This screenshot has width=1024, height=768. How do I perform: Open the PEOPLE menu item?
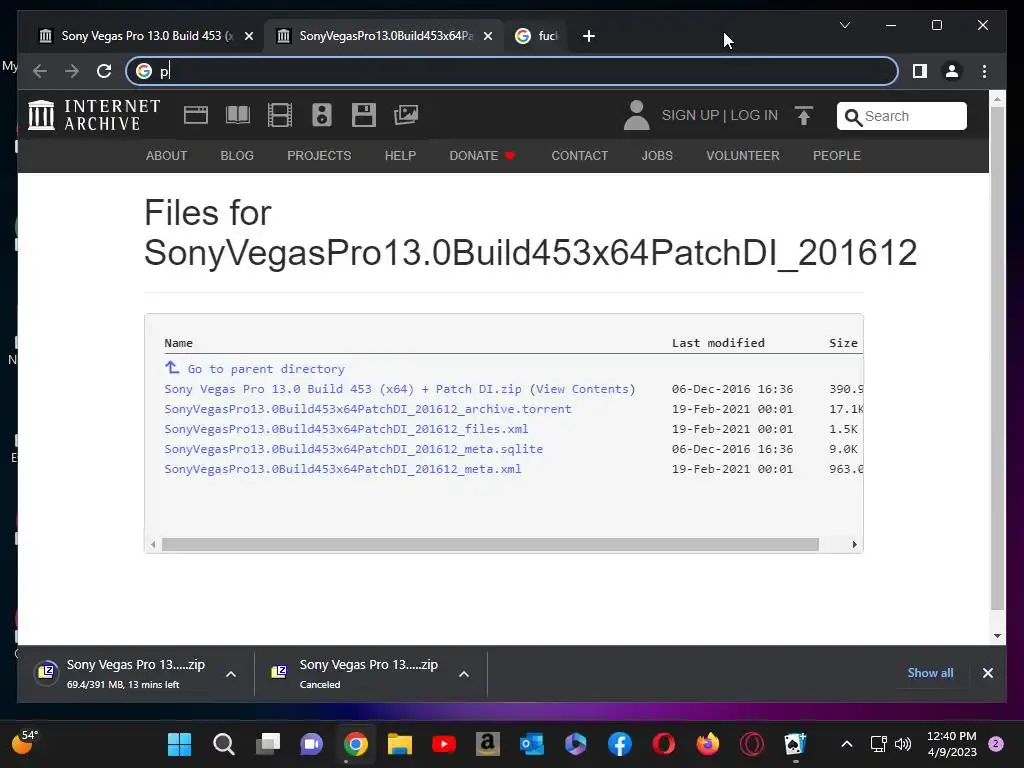click(x=837, y=155)
